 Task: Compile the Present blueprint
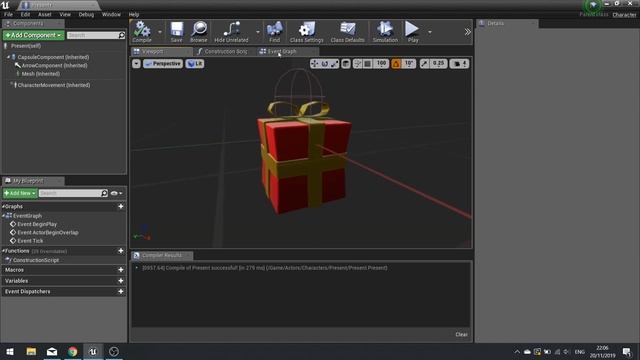pos(142,31)
